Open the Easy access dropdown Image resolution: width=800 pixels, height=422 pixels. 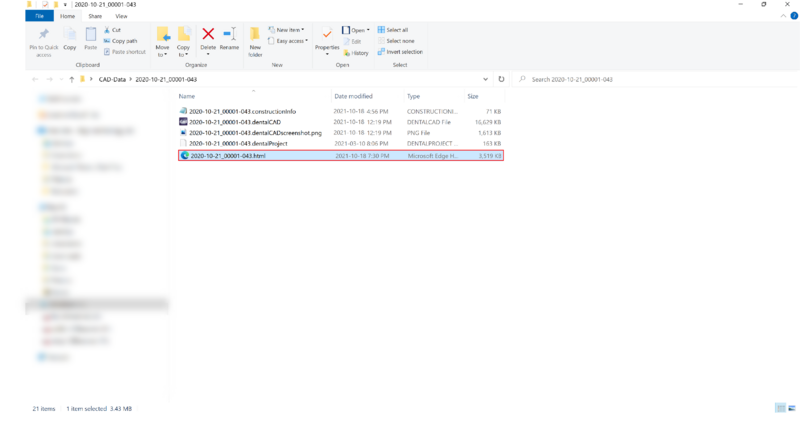[288, 41]
